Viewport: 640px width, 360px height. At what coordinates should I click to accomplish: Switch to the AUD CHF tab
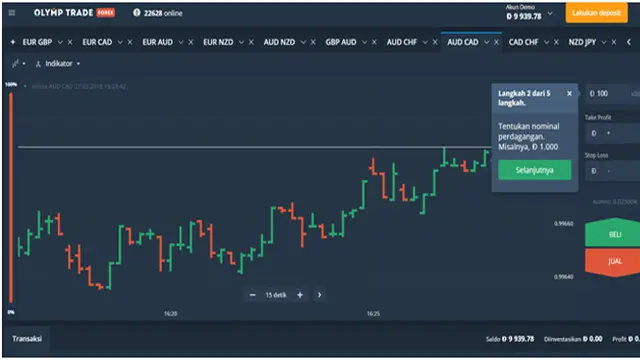(402, 42)
